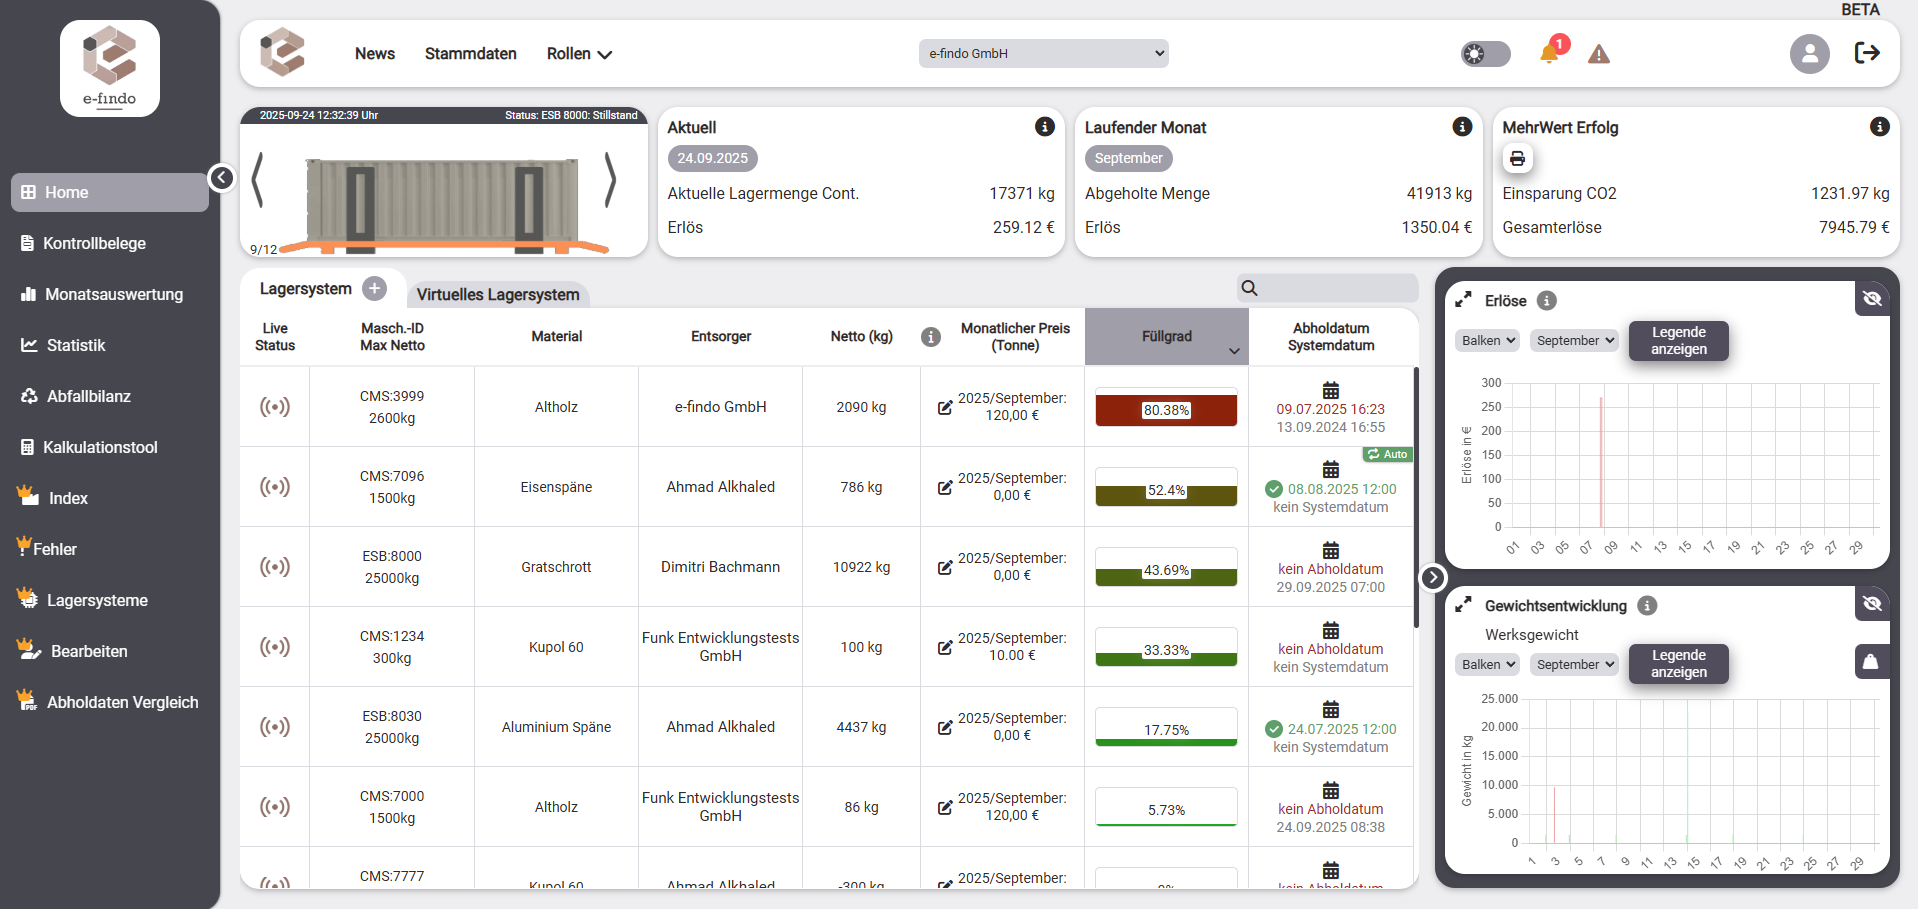Open the e-findo GmbH company selector

[x=1043, y=53]
